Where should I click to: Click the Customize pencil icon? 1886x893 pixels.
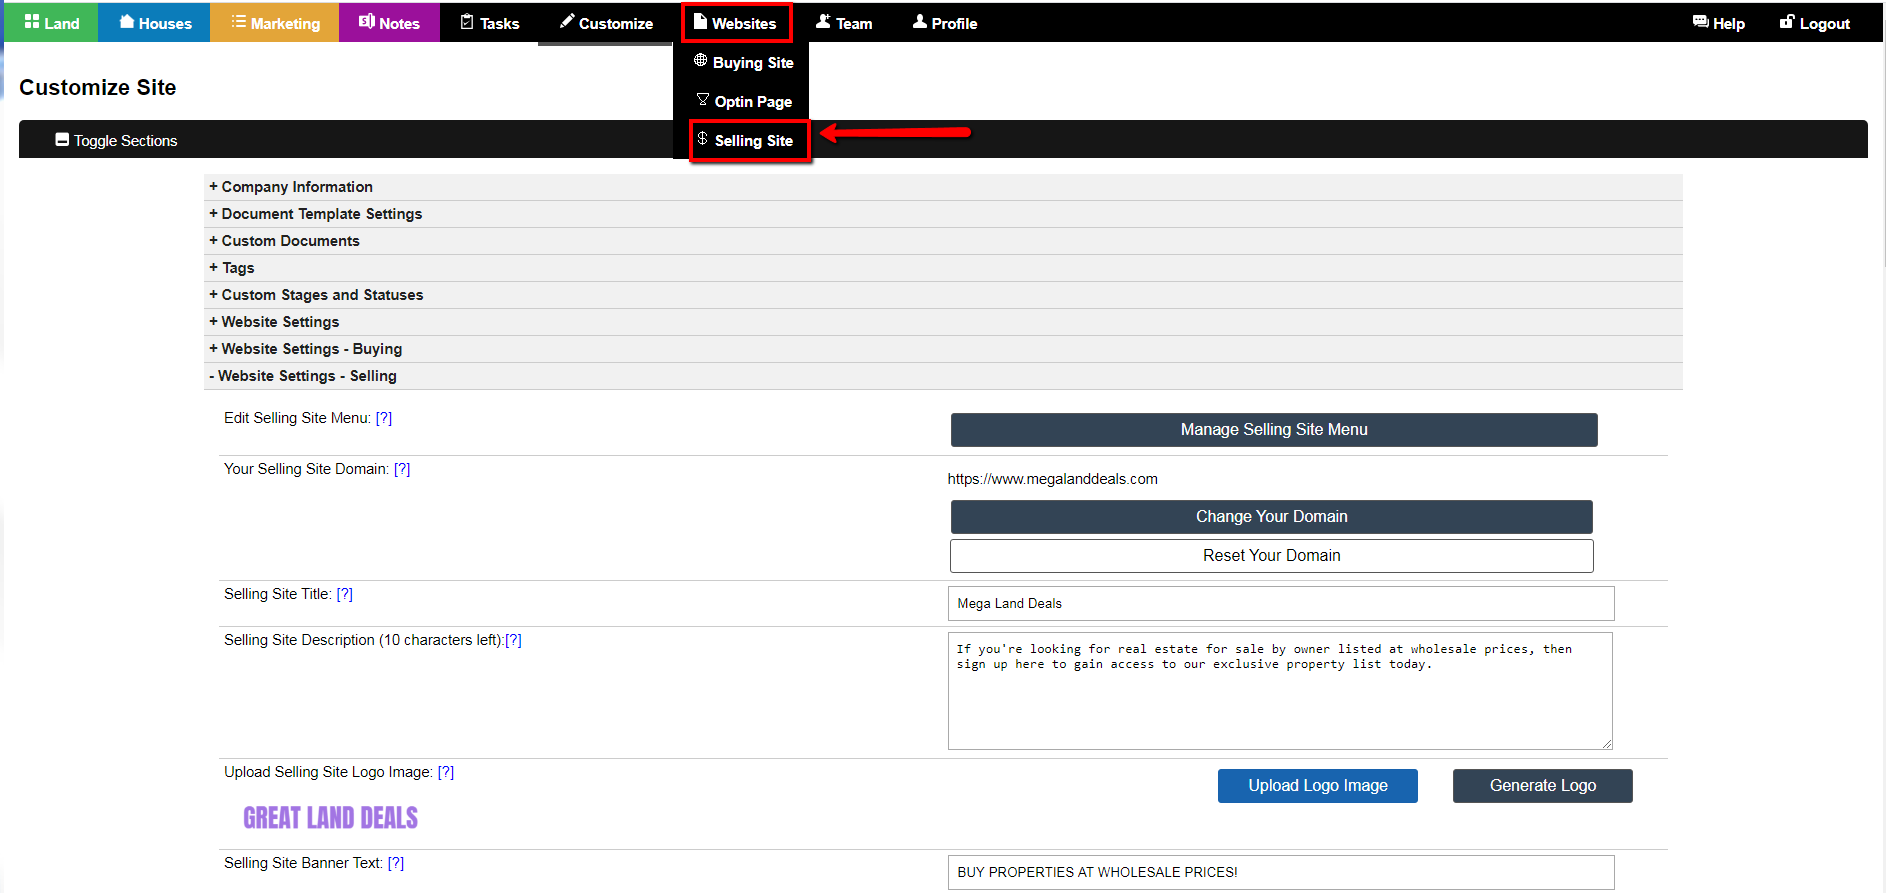[x=567, y=21]
